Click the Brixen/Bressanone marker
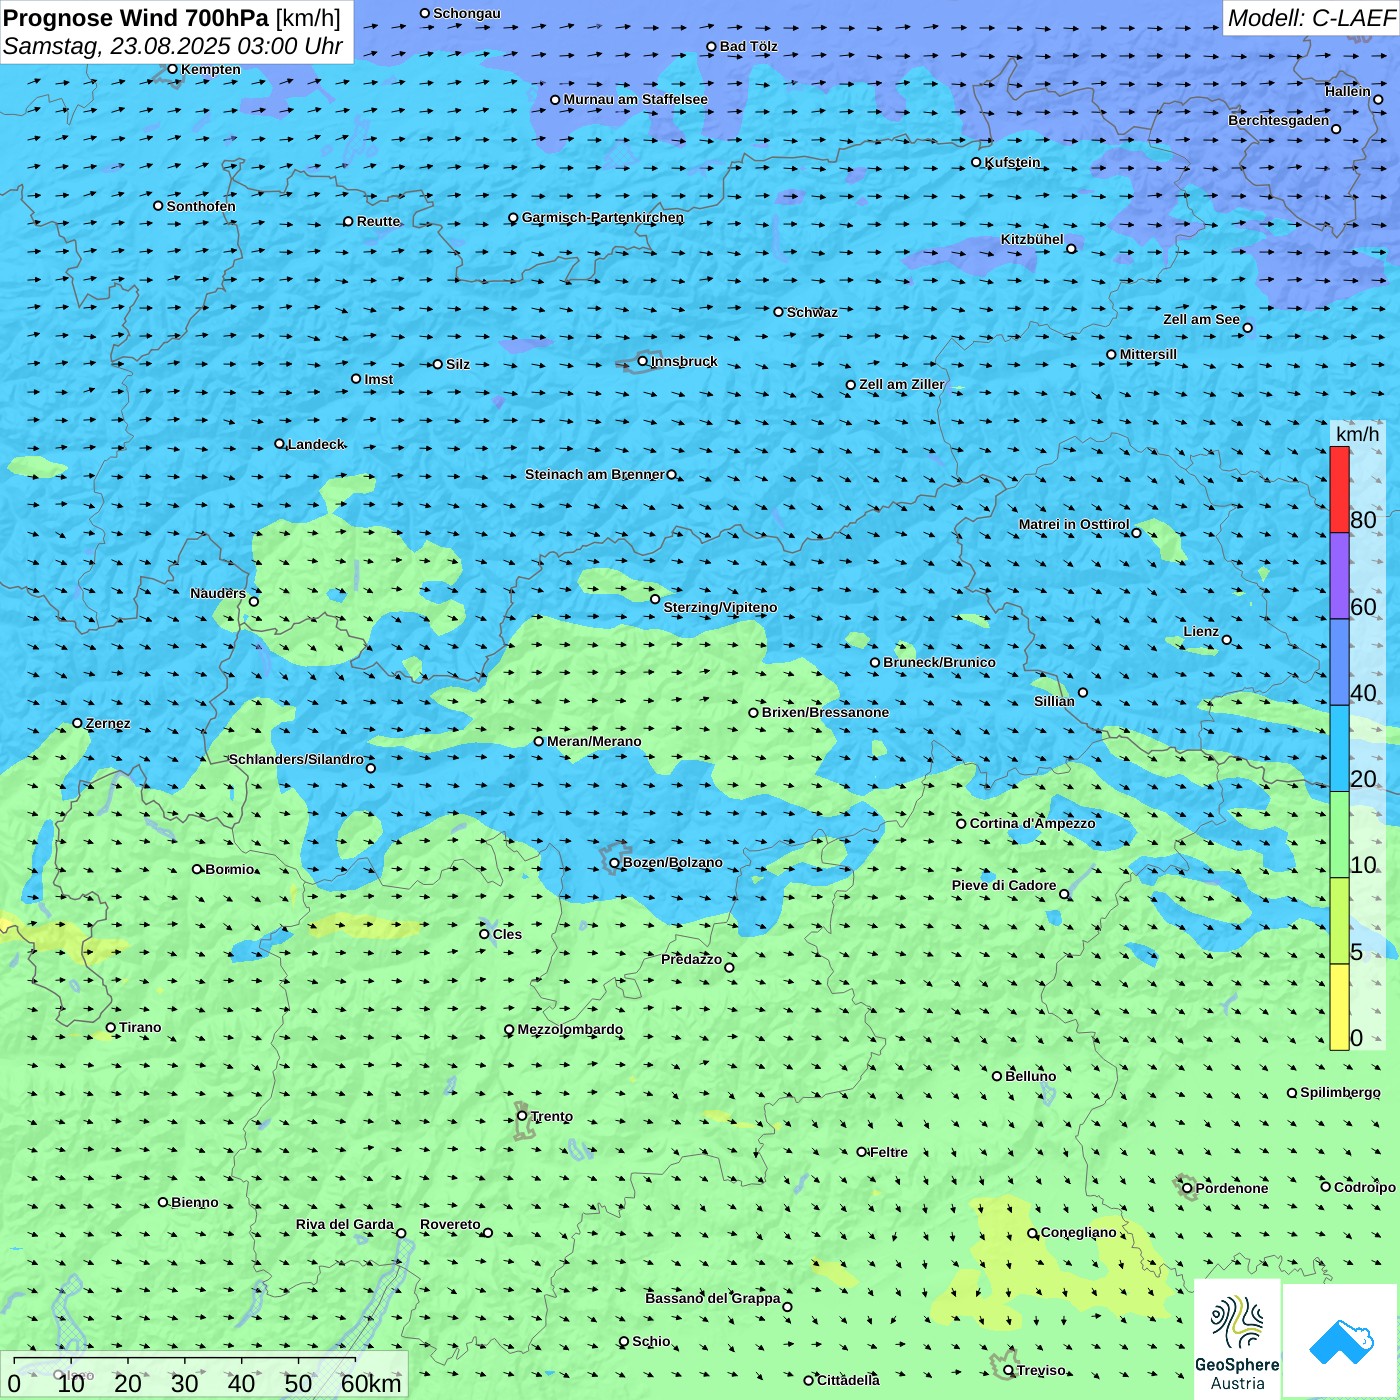 (753, 713)
